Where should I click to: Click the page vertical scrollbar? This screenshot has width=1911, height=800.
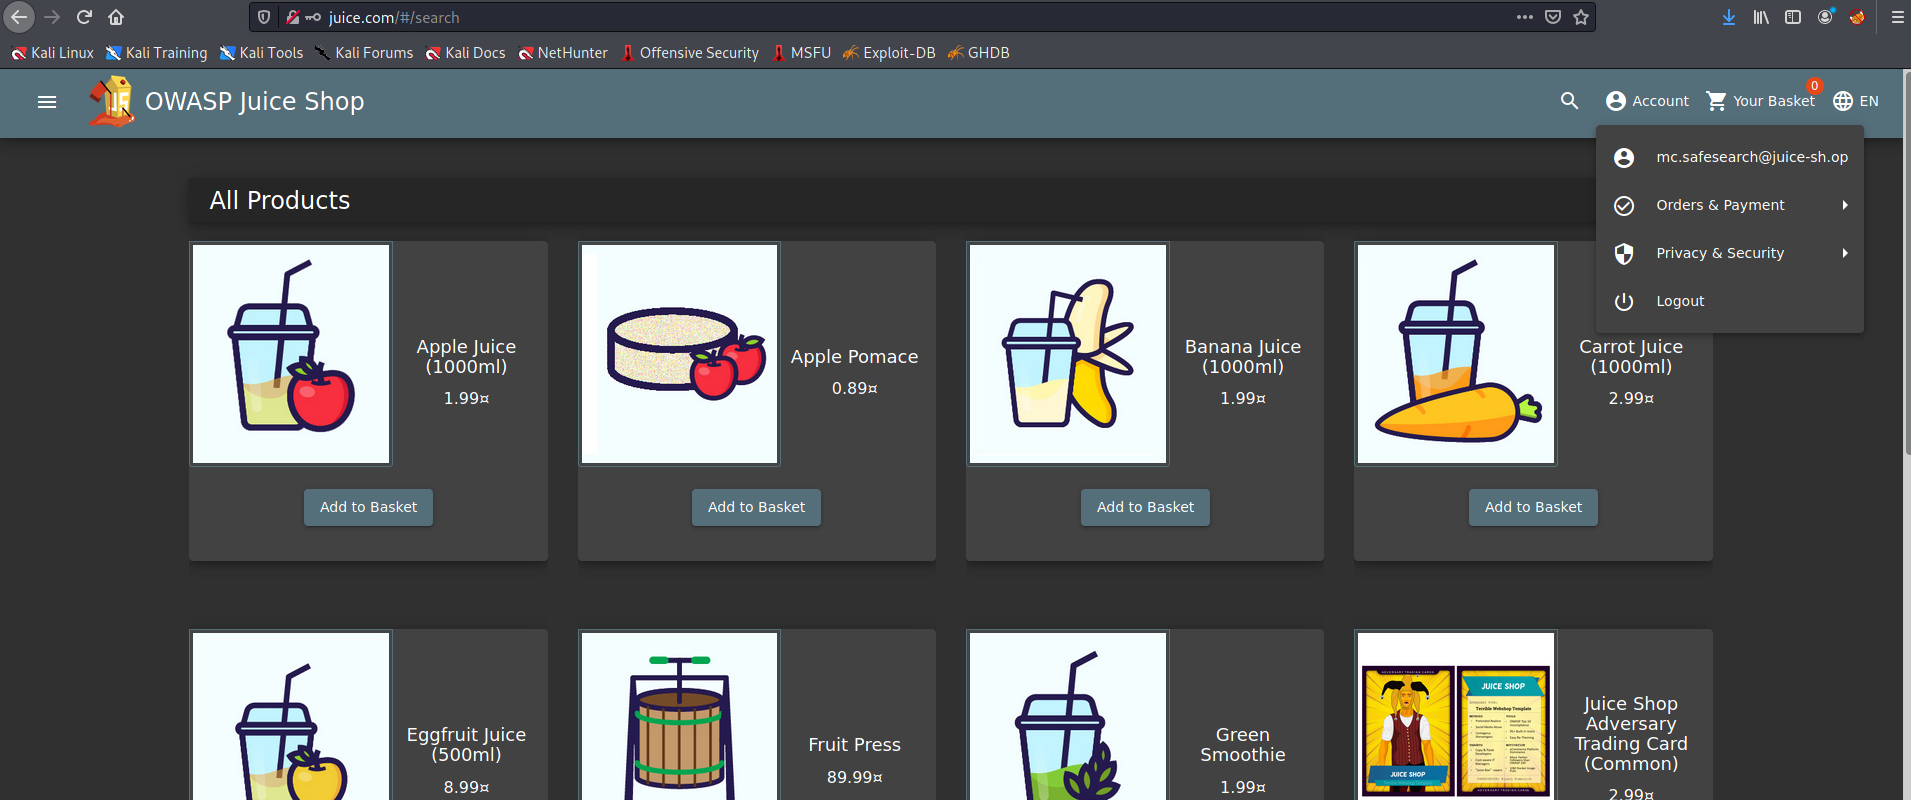point(1906,264)
